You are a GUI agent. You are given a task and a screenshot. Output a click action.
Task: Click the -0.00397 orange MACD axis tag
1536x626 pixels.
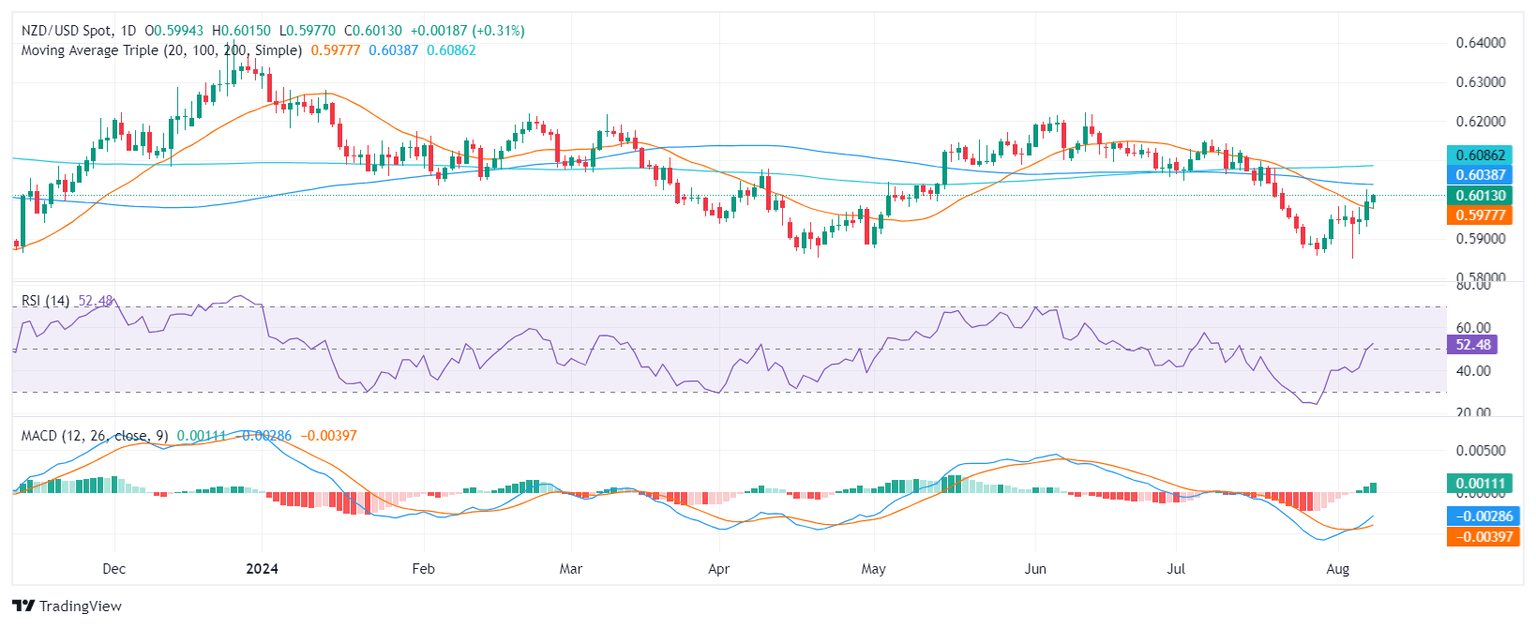coord(1483,536)
